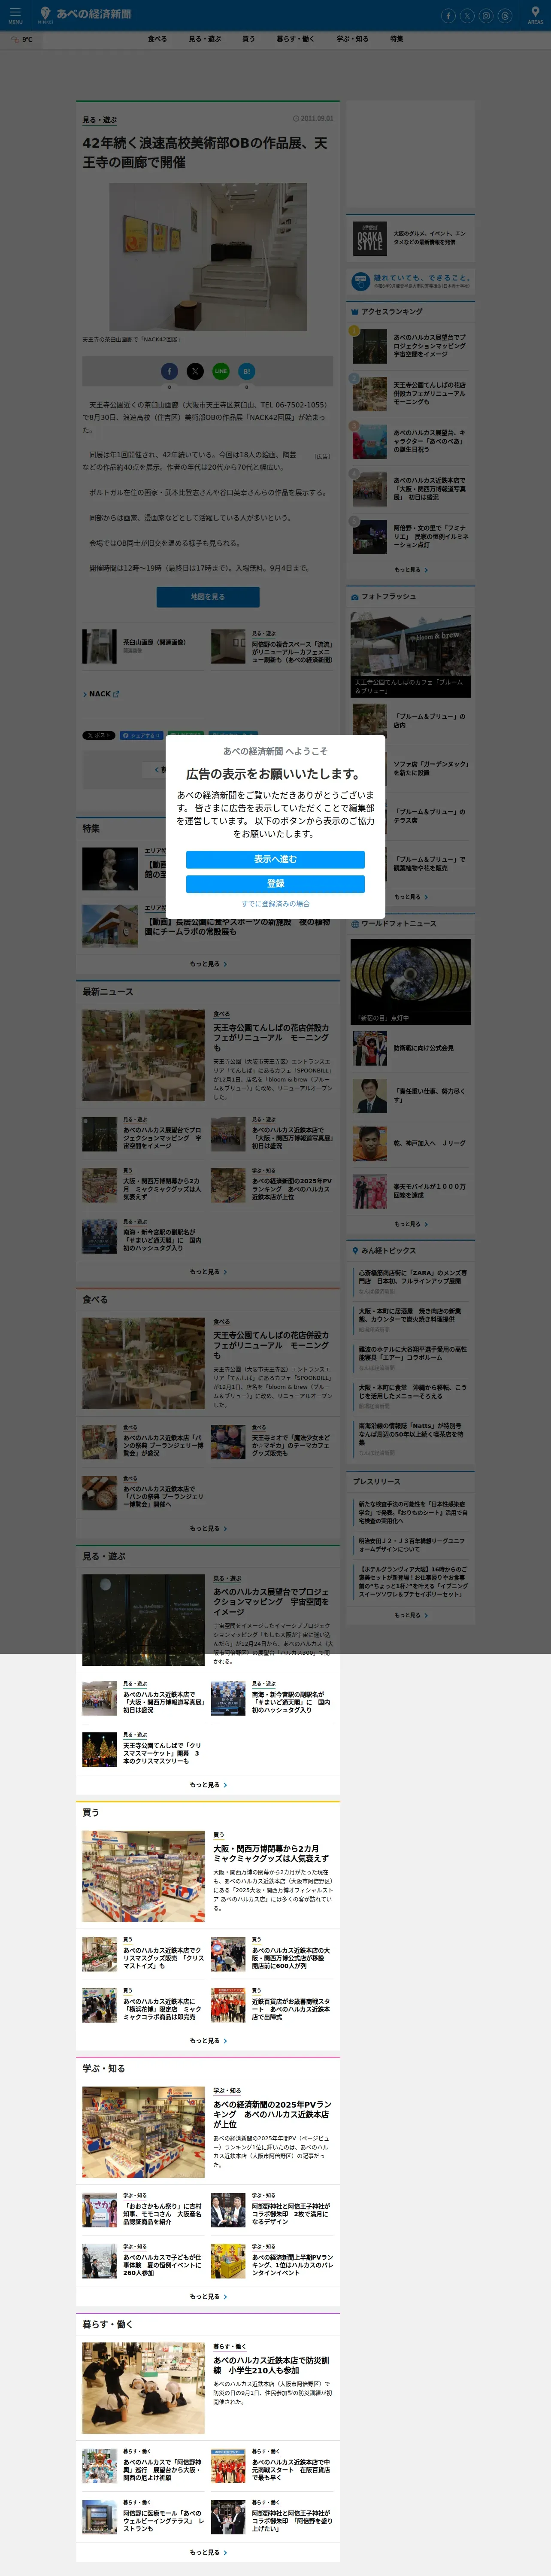Expand もっと見る under アクセスランキング
The image size is (551, 2576).
[411, 570]
